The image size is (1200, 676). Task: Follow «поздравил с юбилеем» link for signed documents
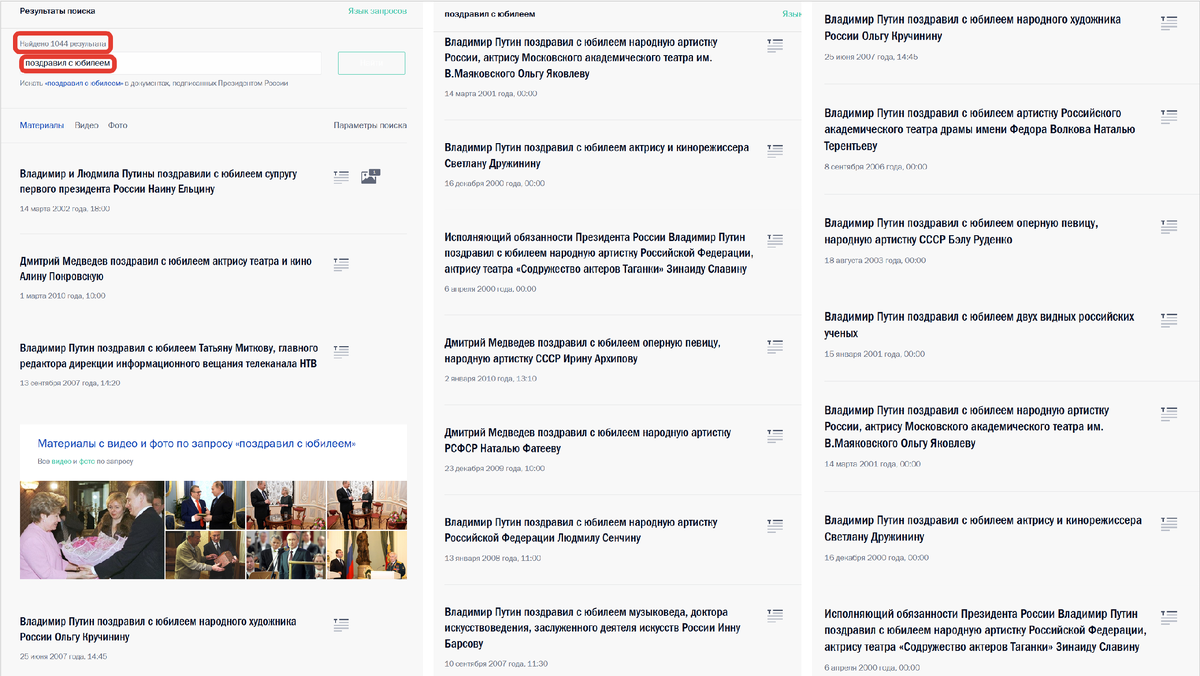point(84,84)
